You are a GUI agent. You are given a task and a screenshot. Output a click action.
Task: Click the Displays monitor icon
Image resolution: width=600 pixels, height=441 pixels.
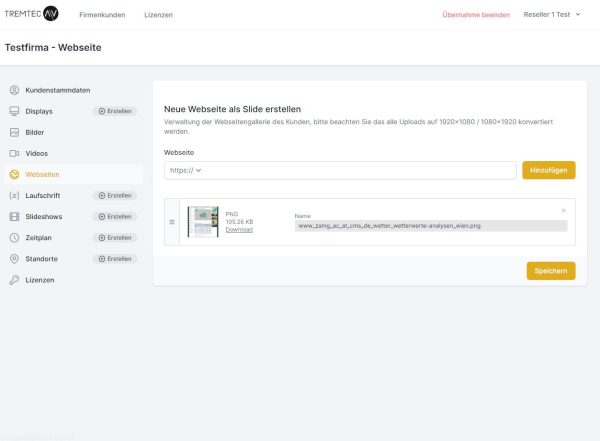[x=14, y=111]
